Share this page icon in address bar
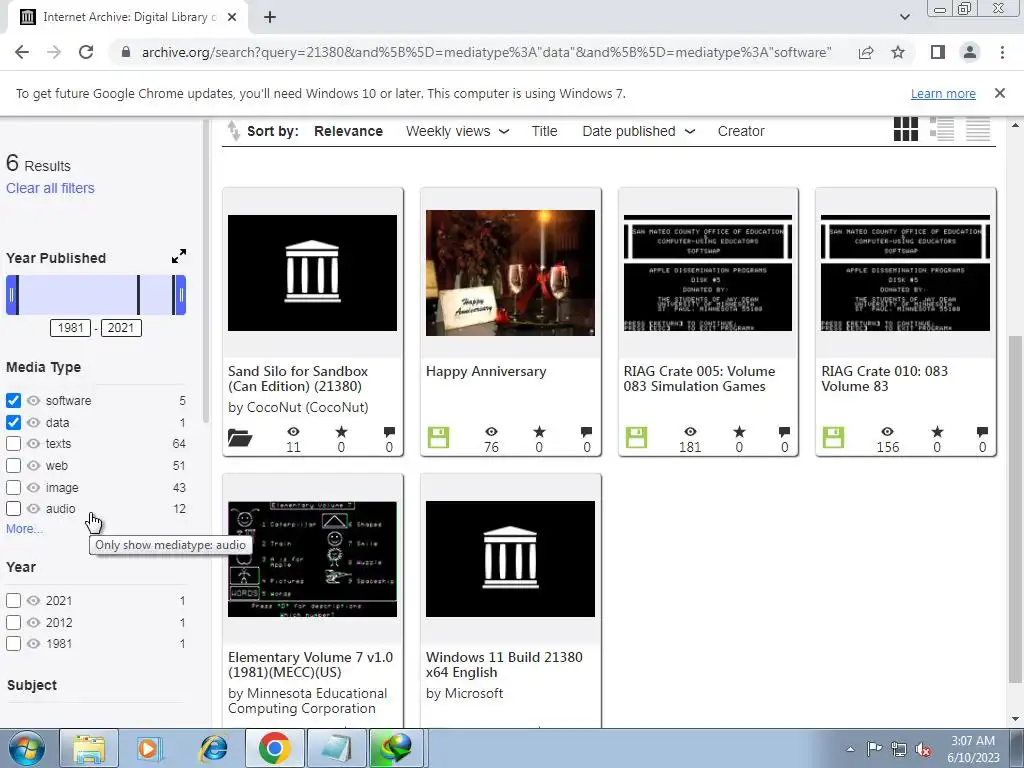Viewport: 1024px width, 768px height. tap(866, 52)
